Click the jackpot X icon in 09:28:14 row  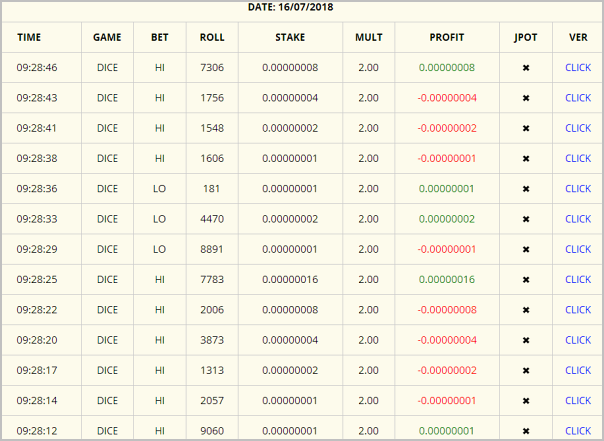pos(526,401)
